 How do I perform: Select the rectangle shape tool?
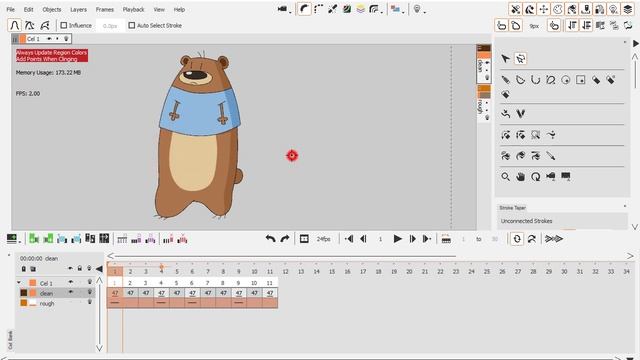click(580, 80)
